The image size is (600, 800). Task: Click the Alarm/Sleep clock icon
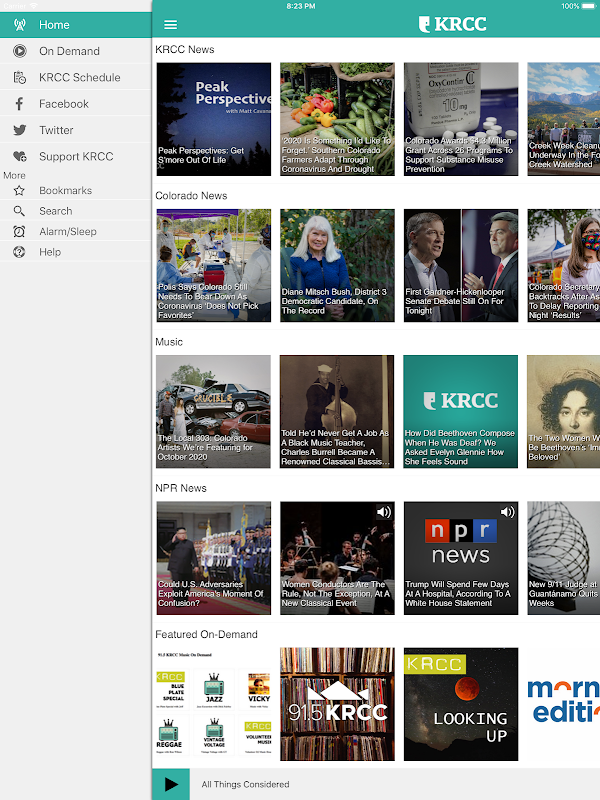19,232
